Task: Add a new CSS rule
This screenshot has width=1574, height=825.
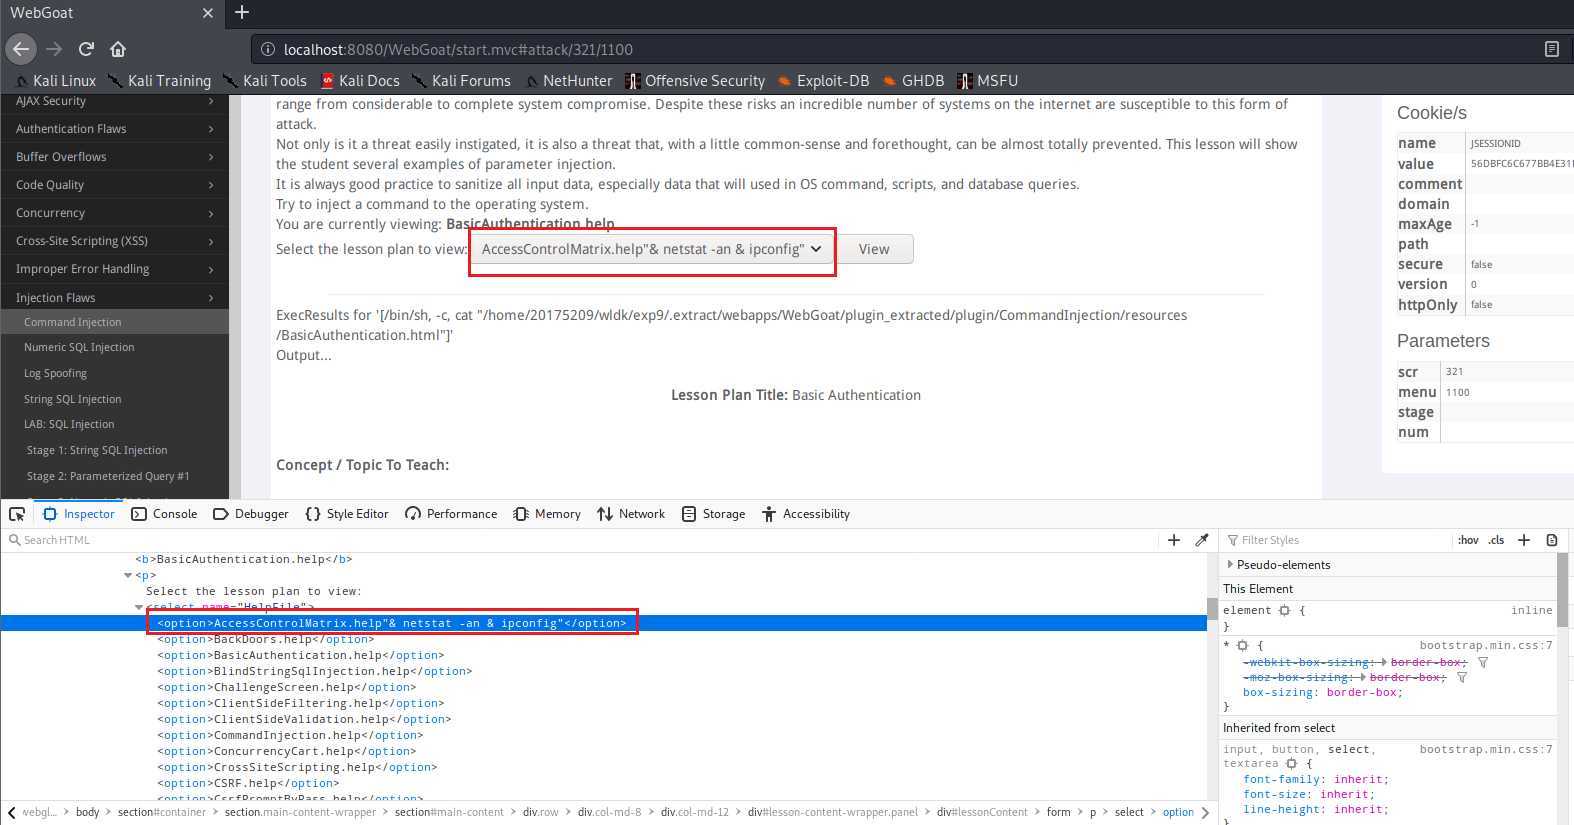Action: point(1524,540)
